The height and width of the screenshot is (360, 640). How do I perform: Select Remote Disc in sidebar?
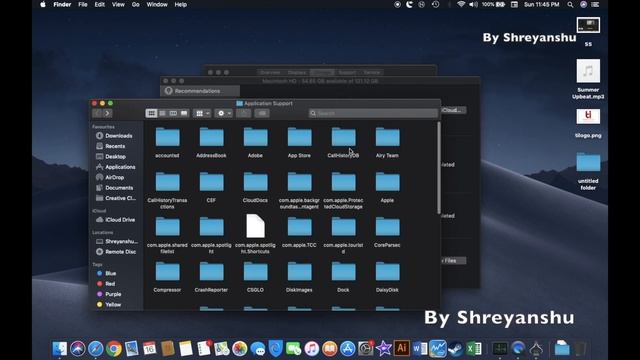tap(116, 252)
